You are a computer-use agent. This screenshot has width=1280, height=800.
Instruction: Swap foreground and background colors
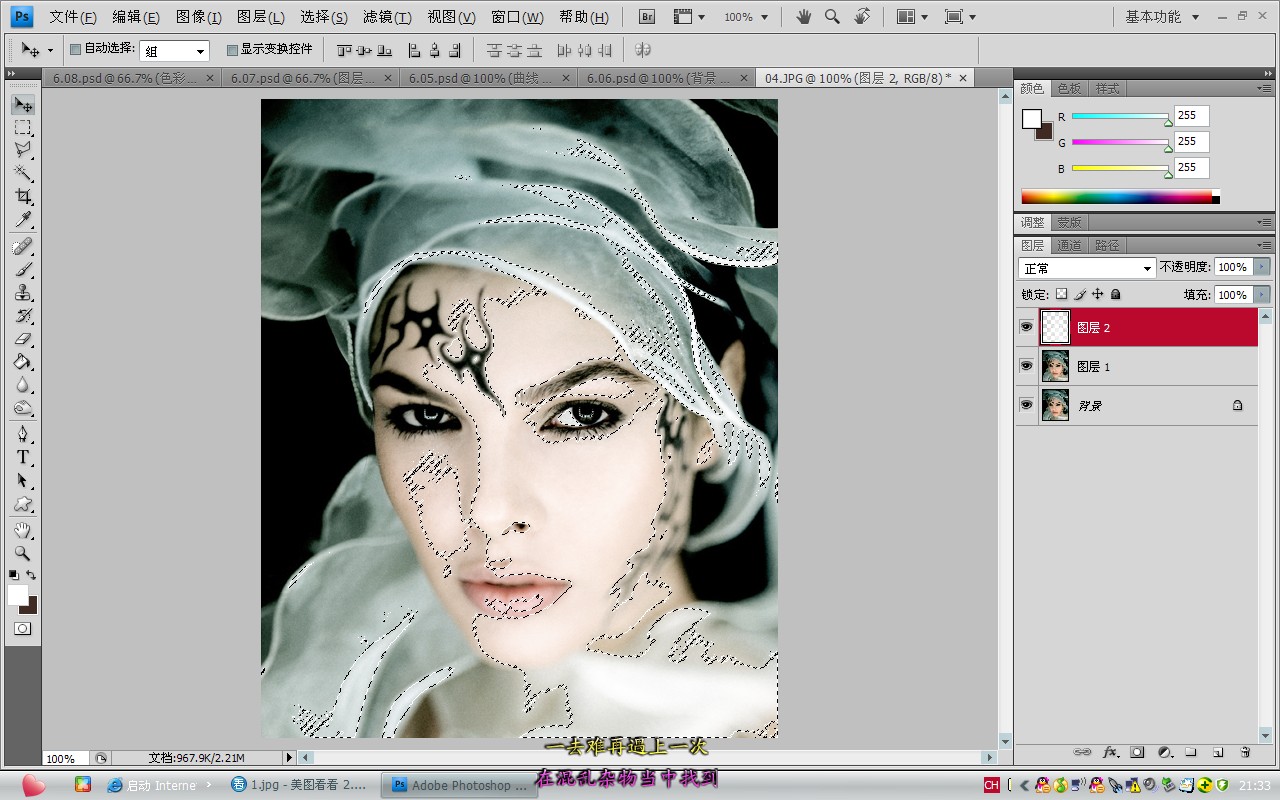[x=32, y=575]
